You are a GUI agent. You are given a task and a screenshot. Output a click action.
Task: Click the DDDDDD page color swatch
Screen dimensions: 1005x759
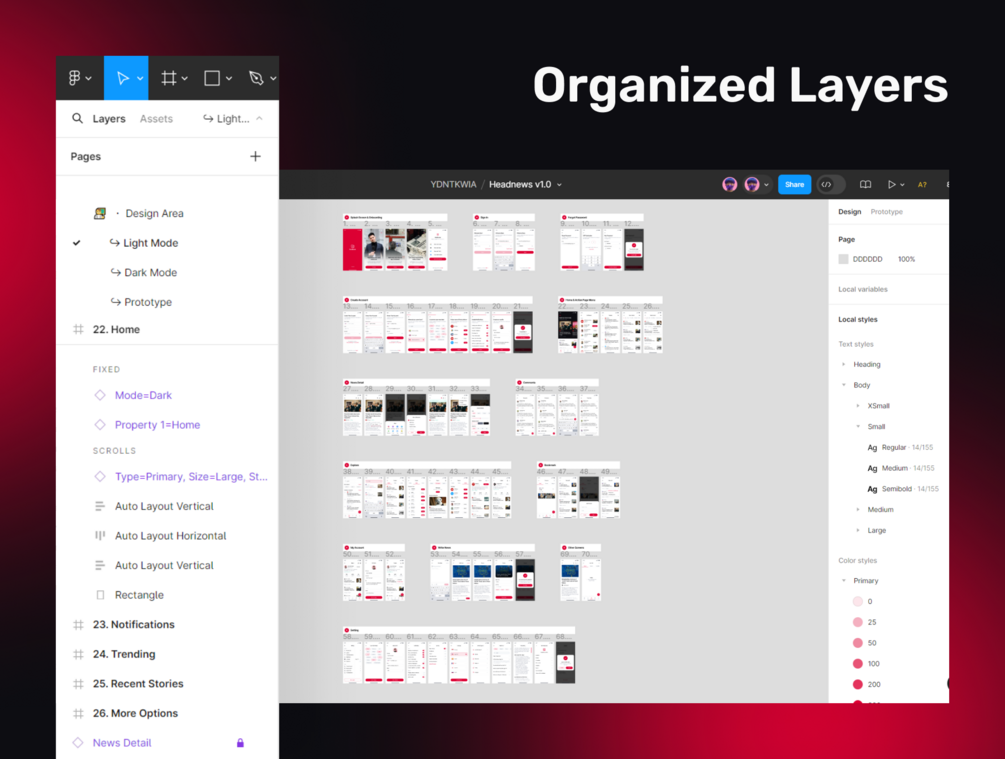843,259
